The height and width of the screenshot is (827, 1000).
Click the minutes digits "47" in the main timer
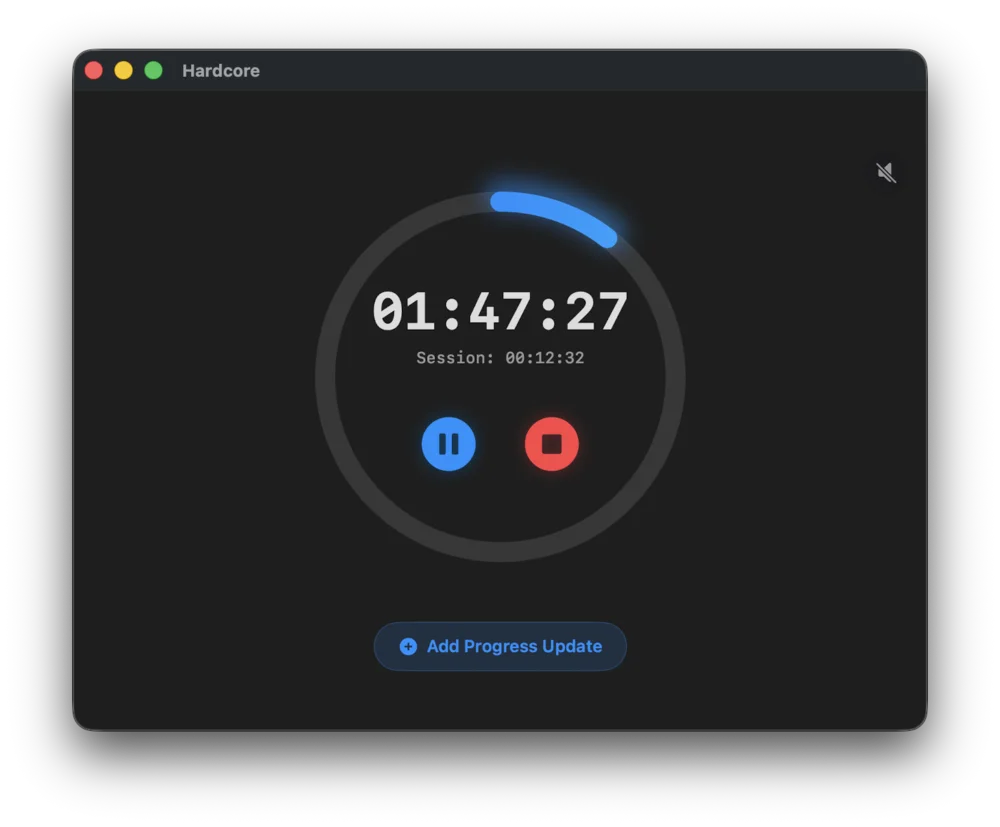500,312
